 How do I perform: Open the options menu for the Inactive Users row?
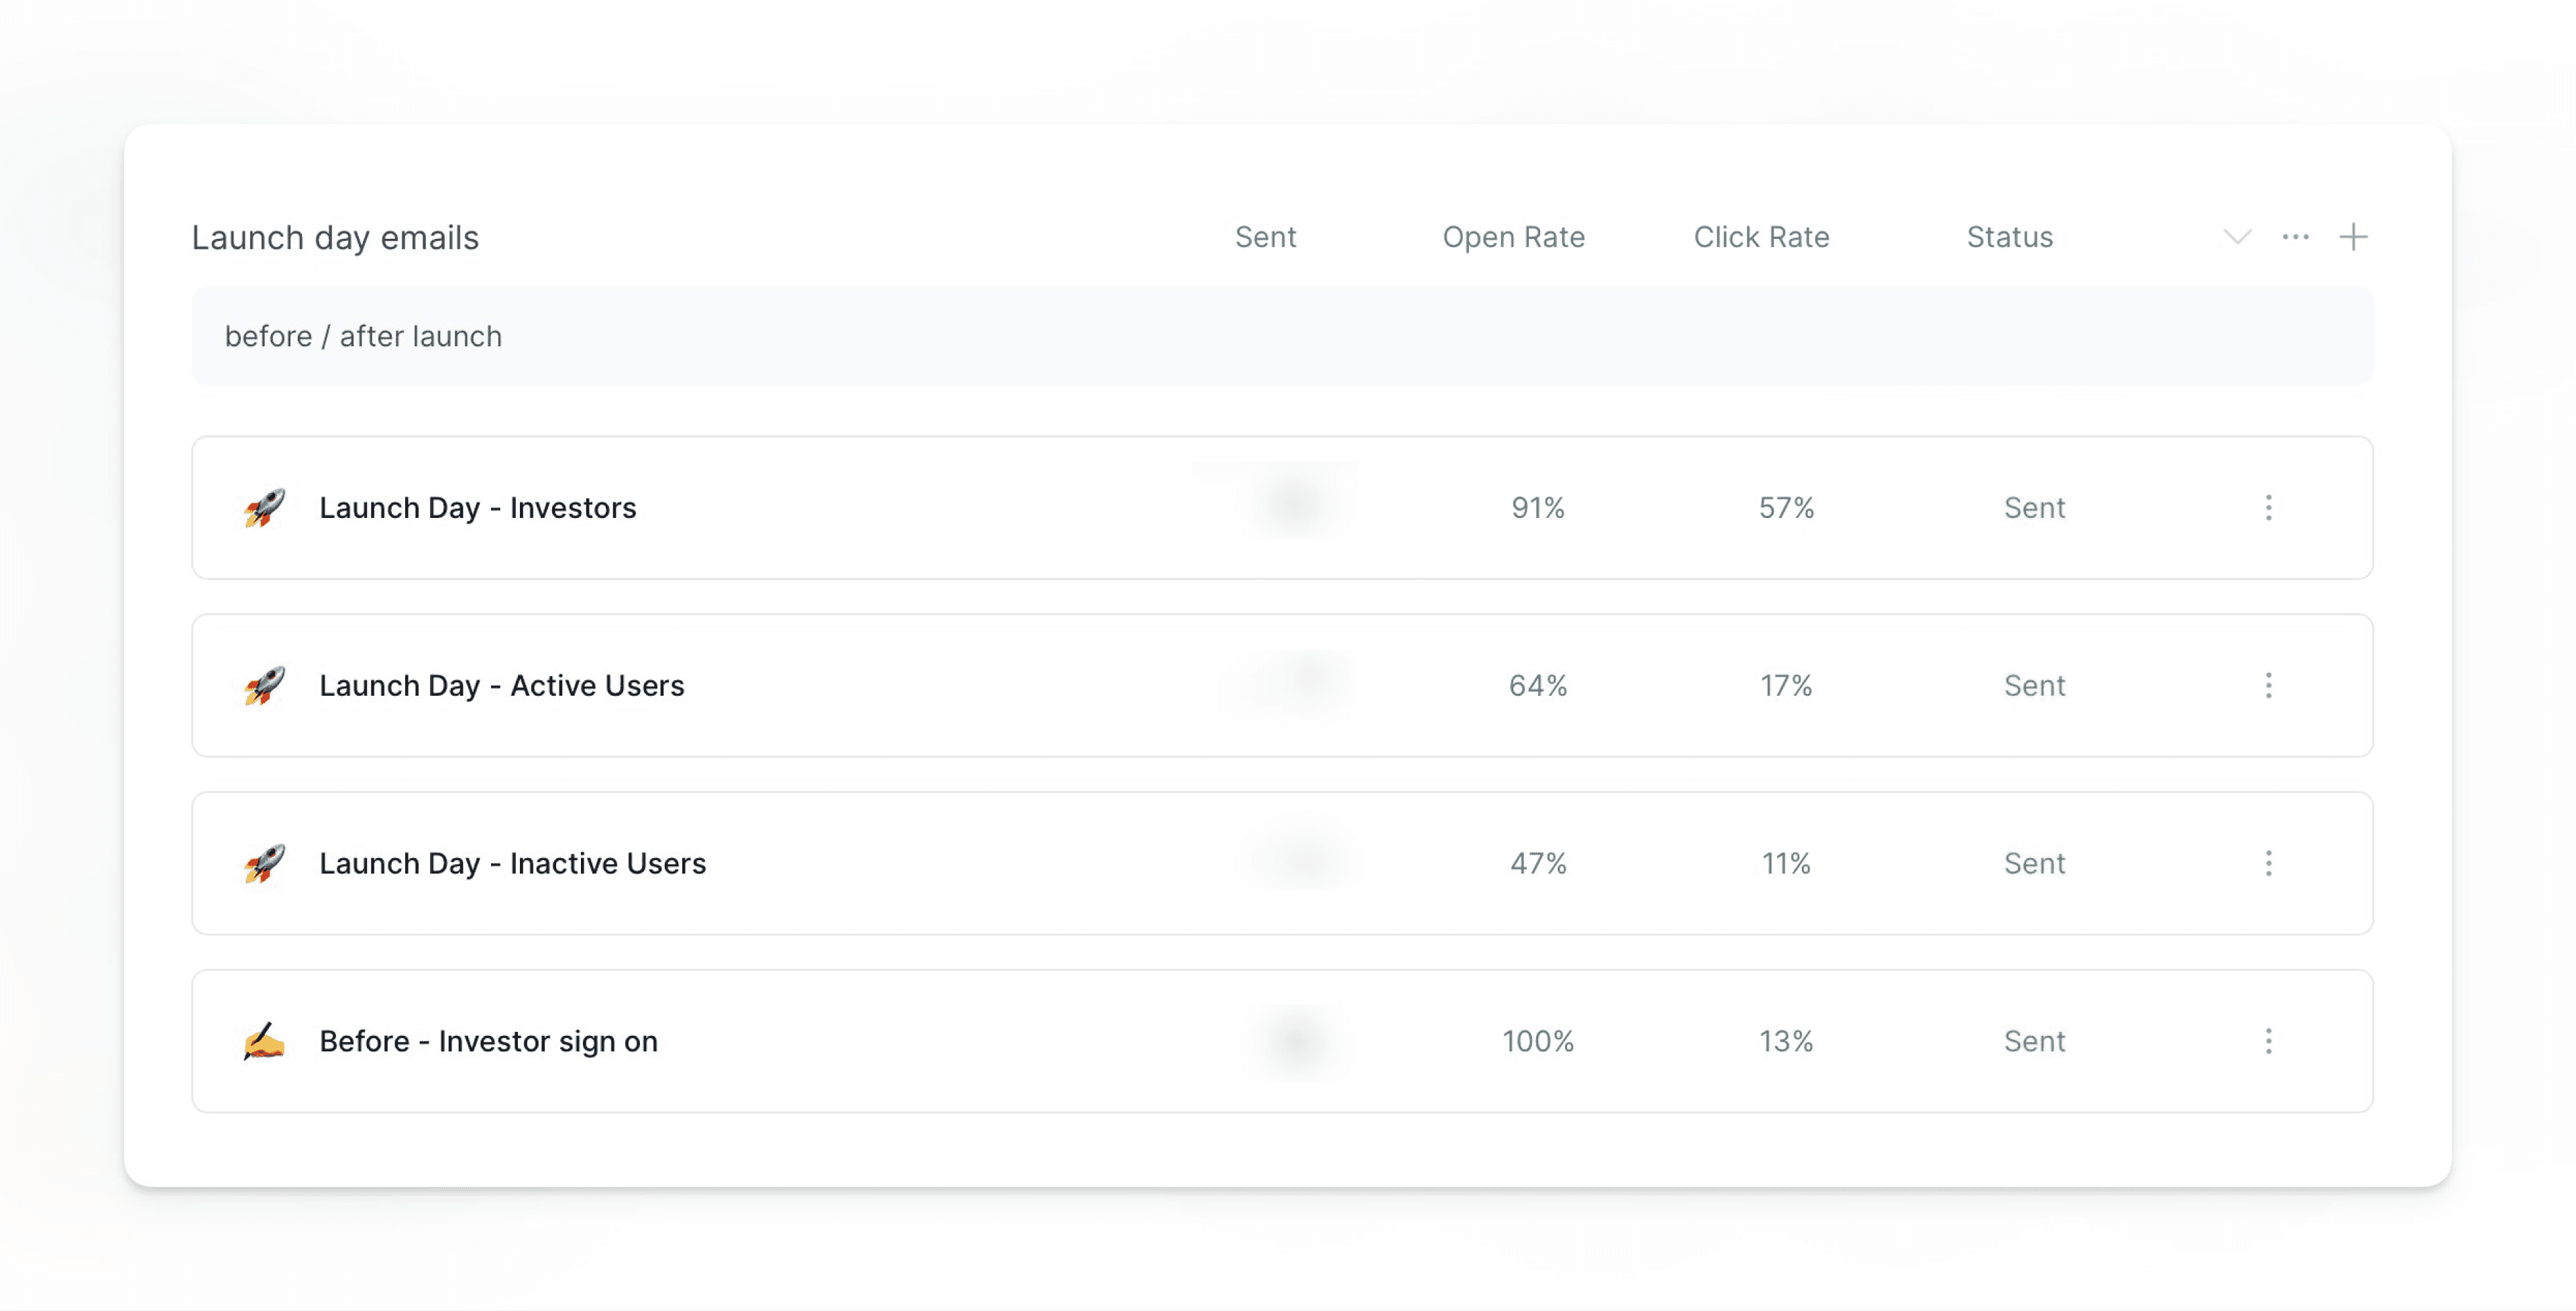tap(2268, 863)
